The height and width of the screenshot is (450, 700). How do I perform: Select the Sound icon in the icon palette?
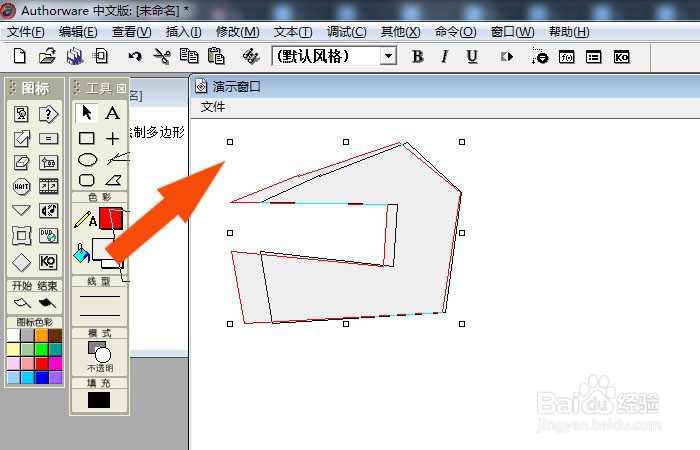coord(48,210)
